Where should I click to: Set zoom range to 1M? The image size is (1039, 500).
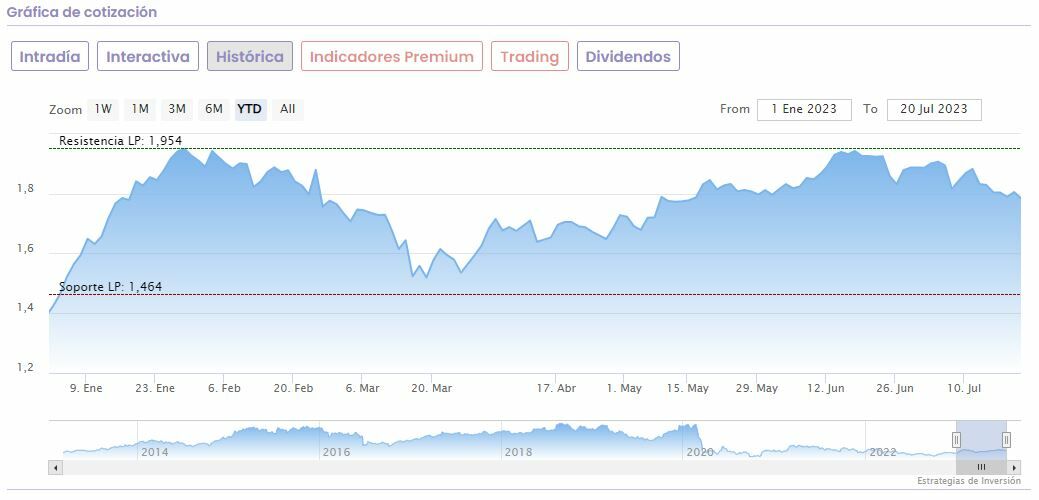click(x=140, y=109)
